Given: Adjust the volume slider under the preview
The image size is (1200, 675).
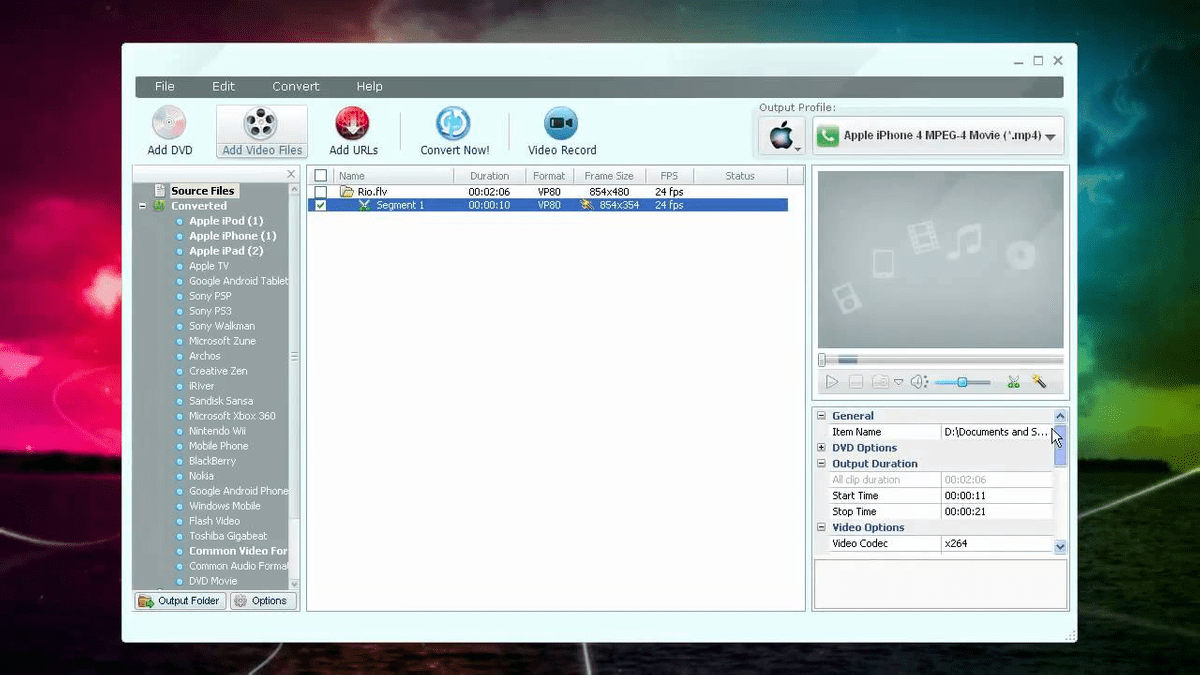Looking at the screenshot, I should click(963, 381).
